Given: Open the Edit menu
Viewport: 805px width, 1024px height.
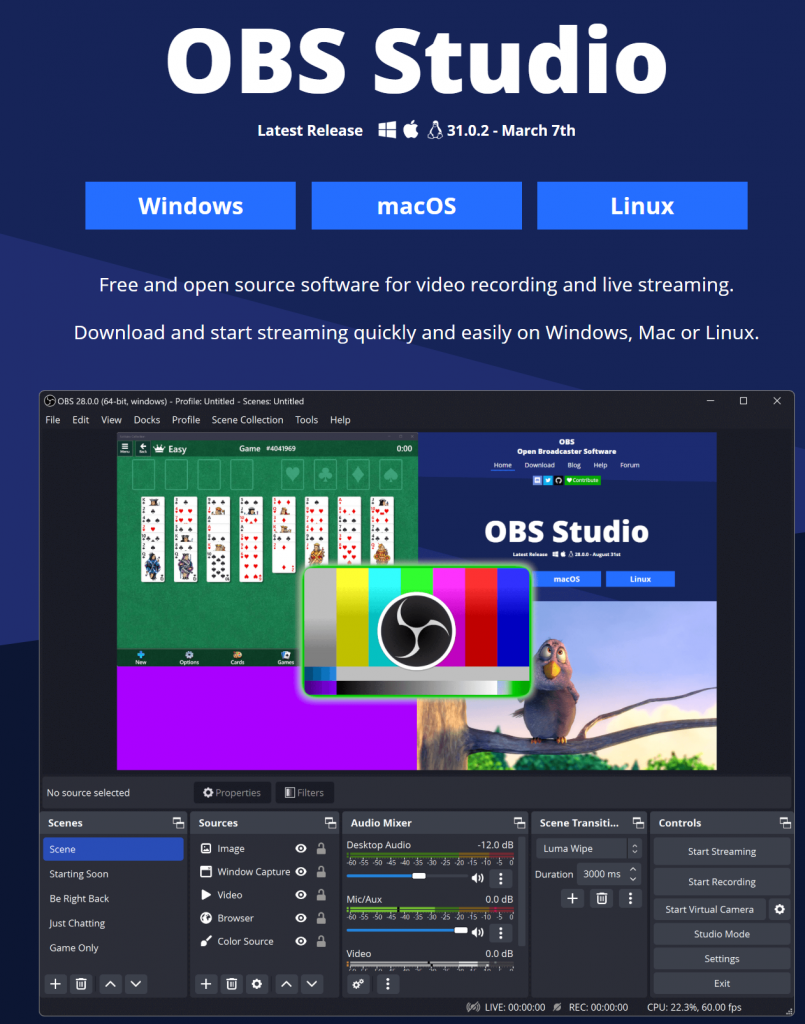Looking at the screenshot, I should click(81, 420).
